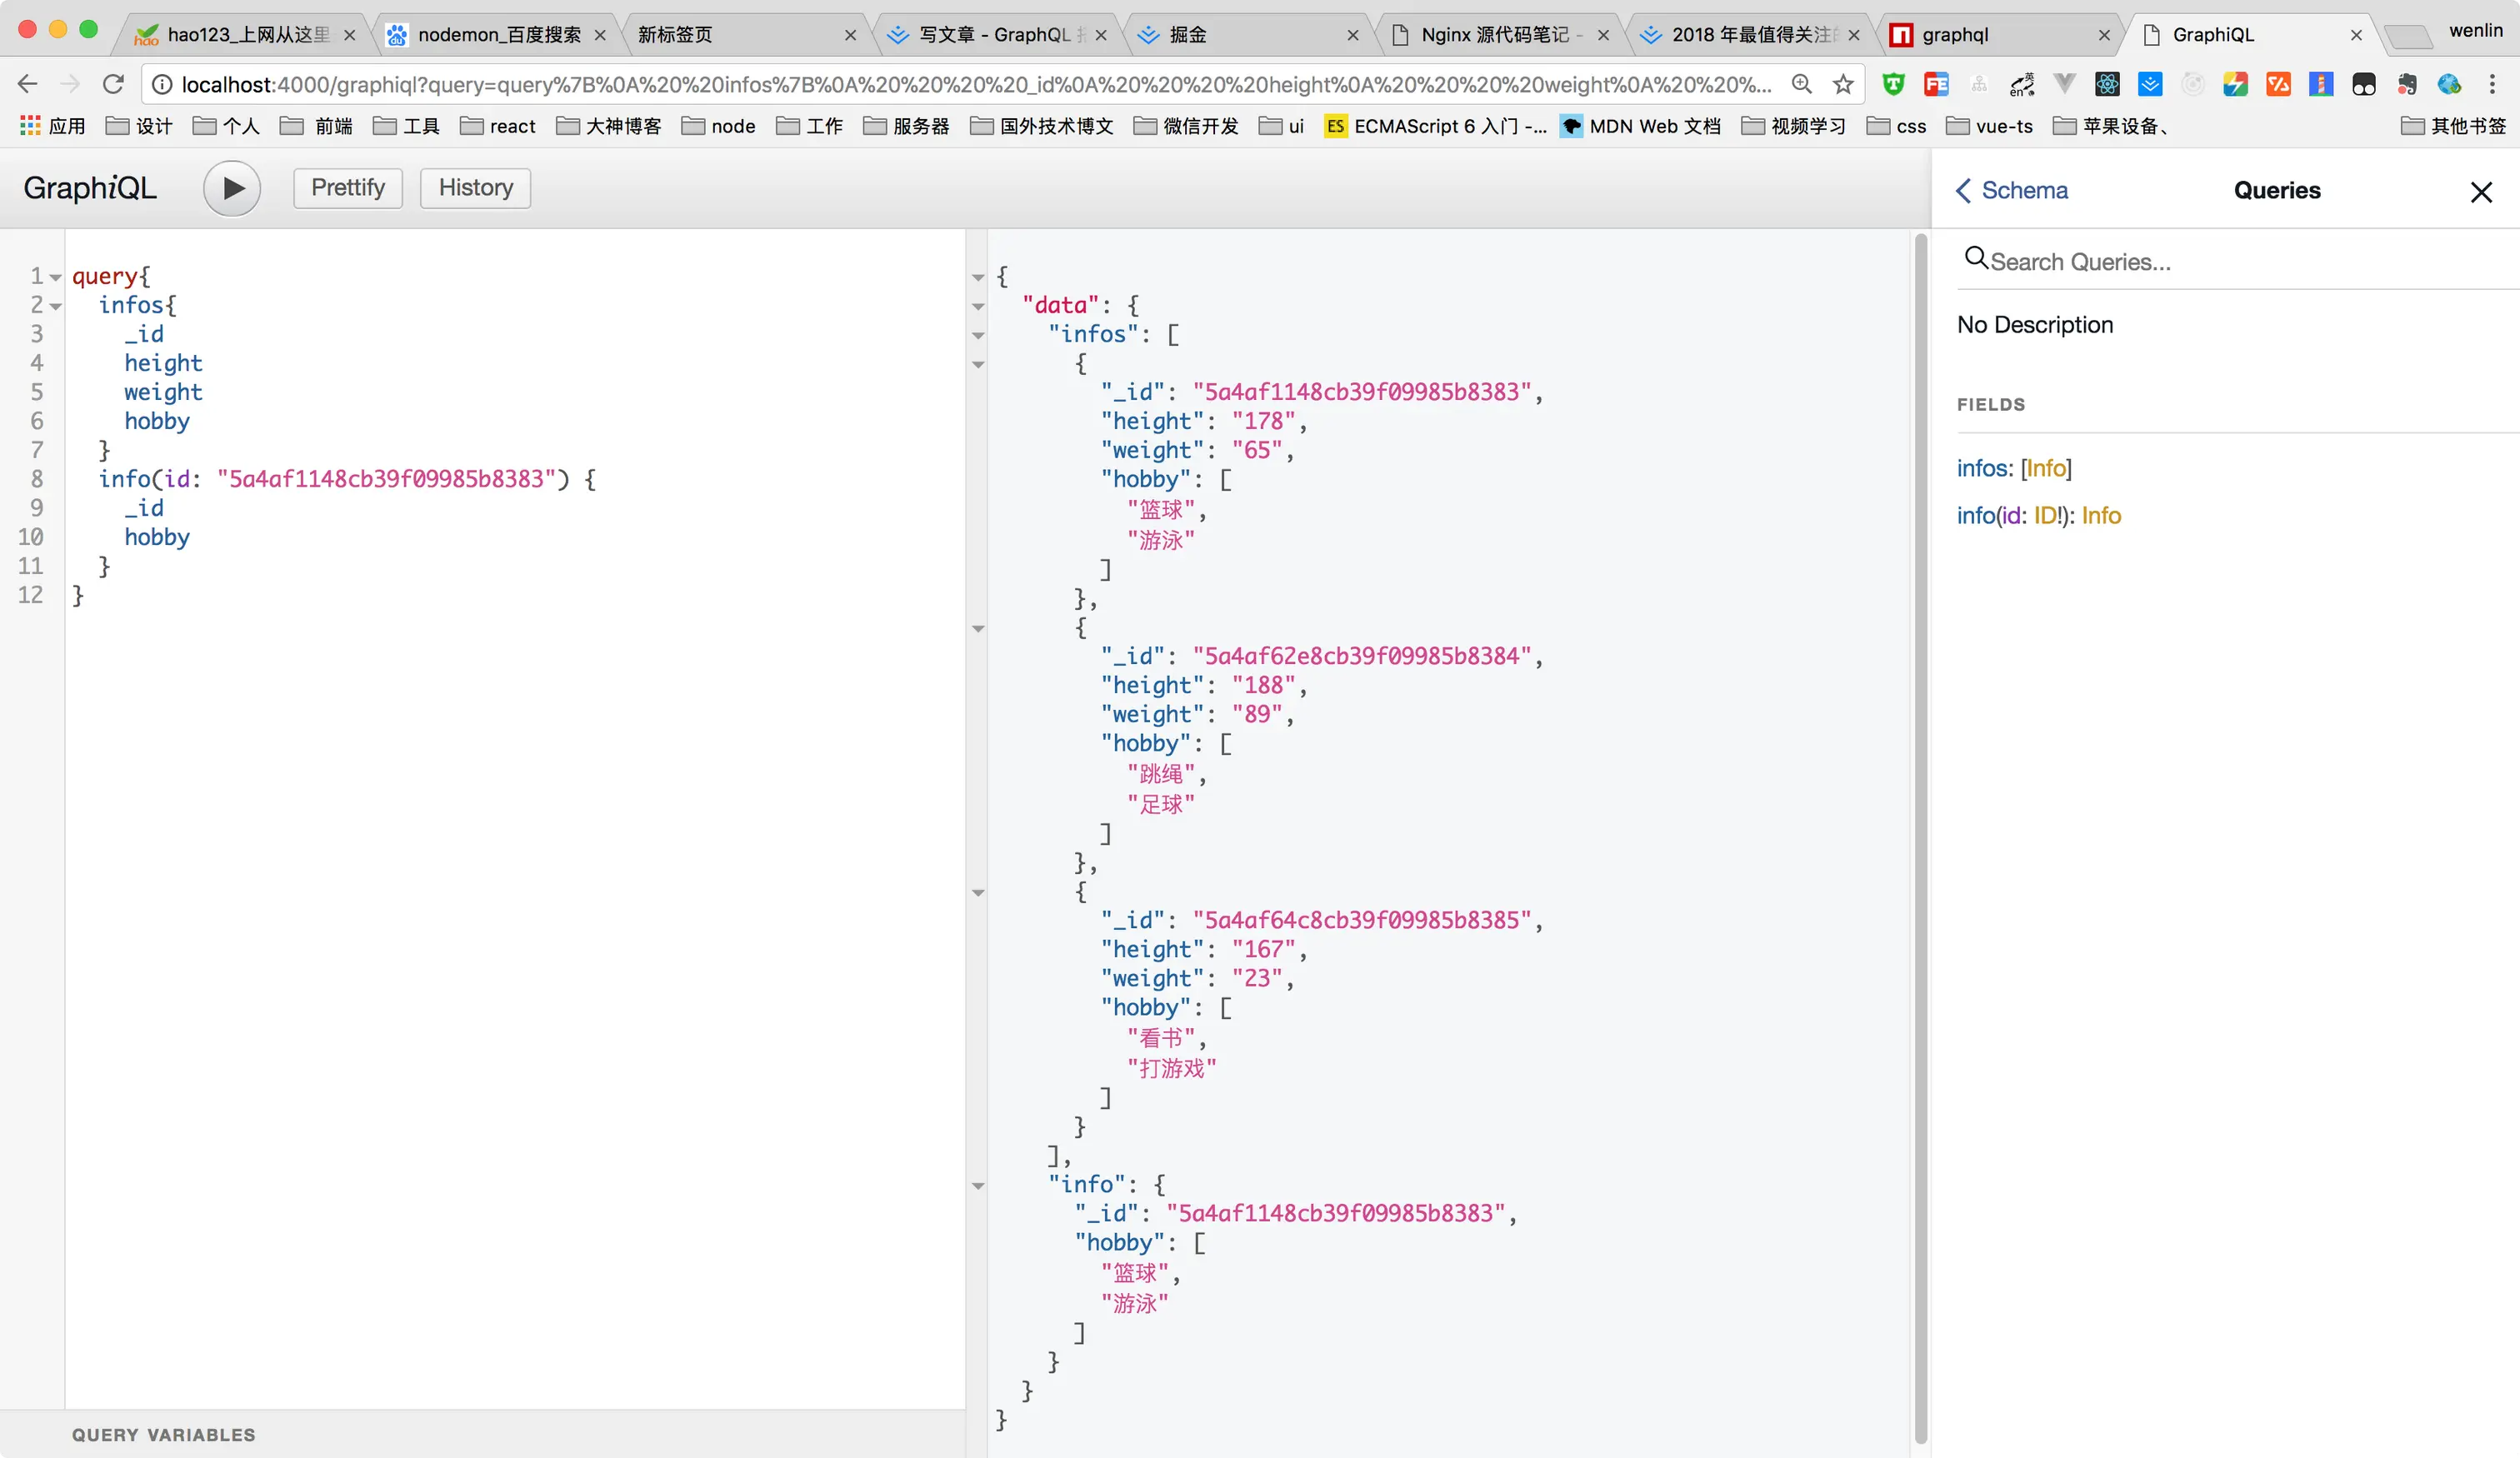
Task: Fold the "info" object in results
Action: [978, 1186]
